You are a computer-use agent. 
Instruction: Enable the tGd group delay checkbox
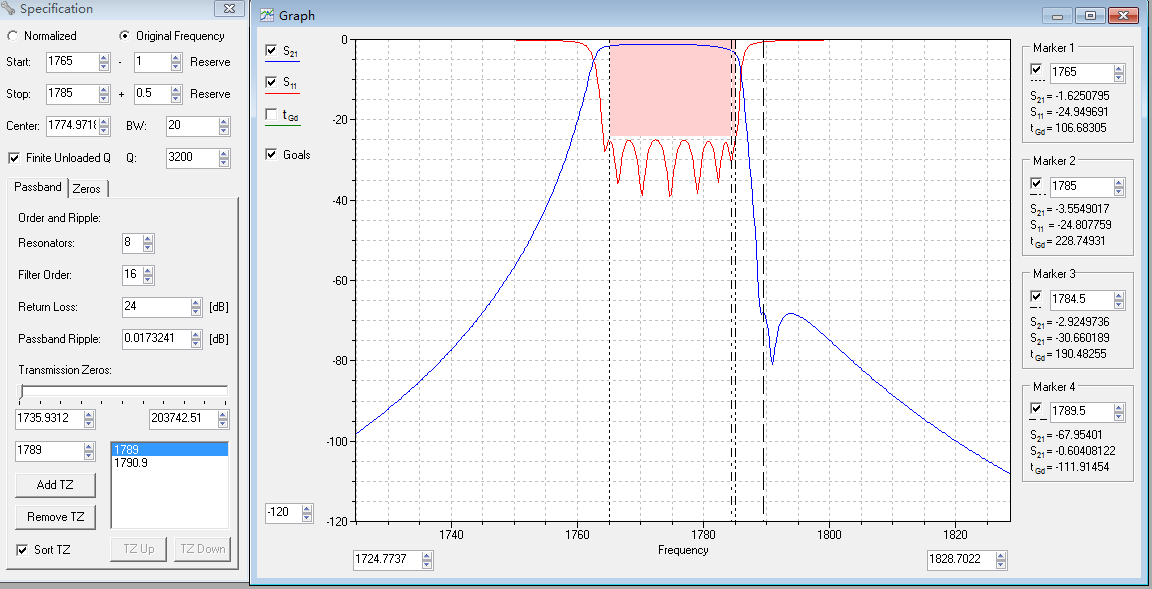point(271,115)
